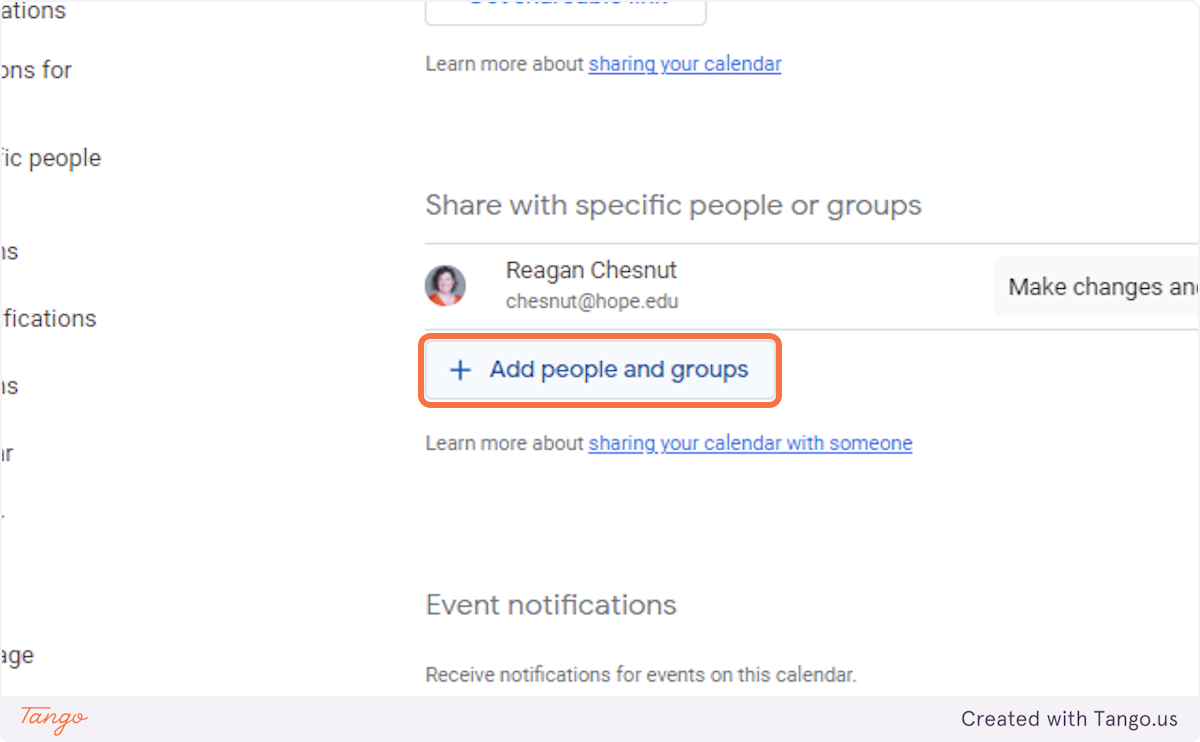
Task: Open sidebar item ending in "ar"
Action: pyautogui.click(x=7, y=454)
